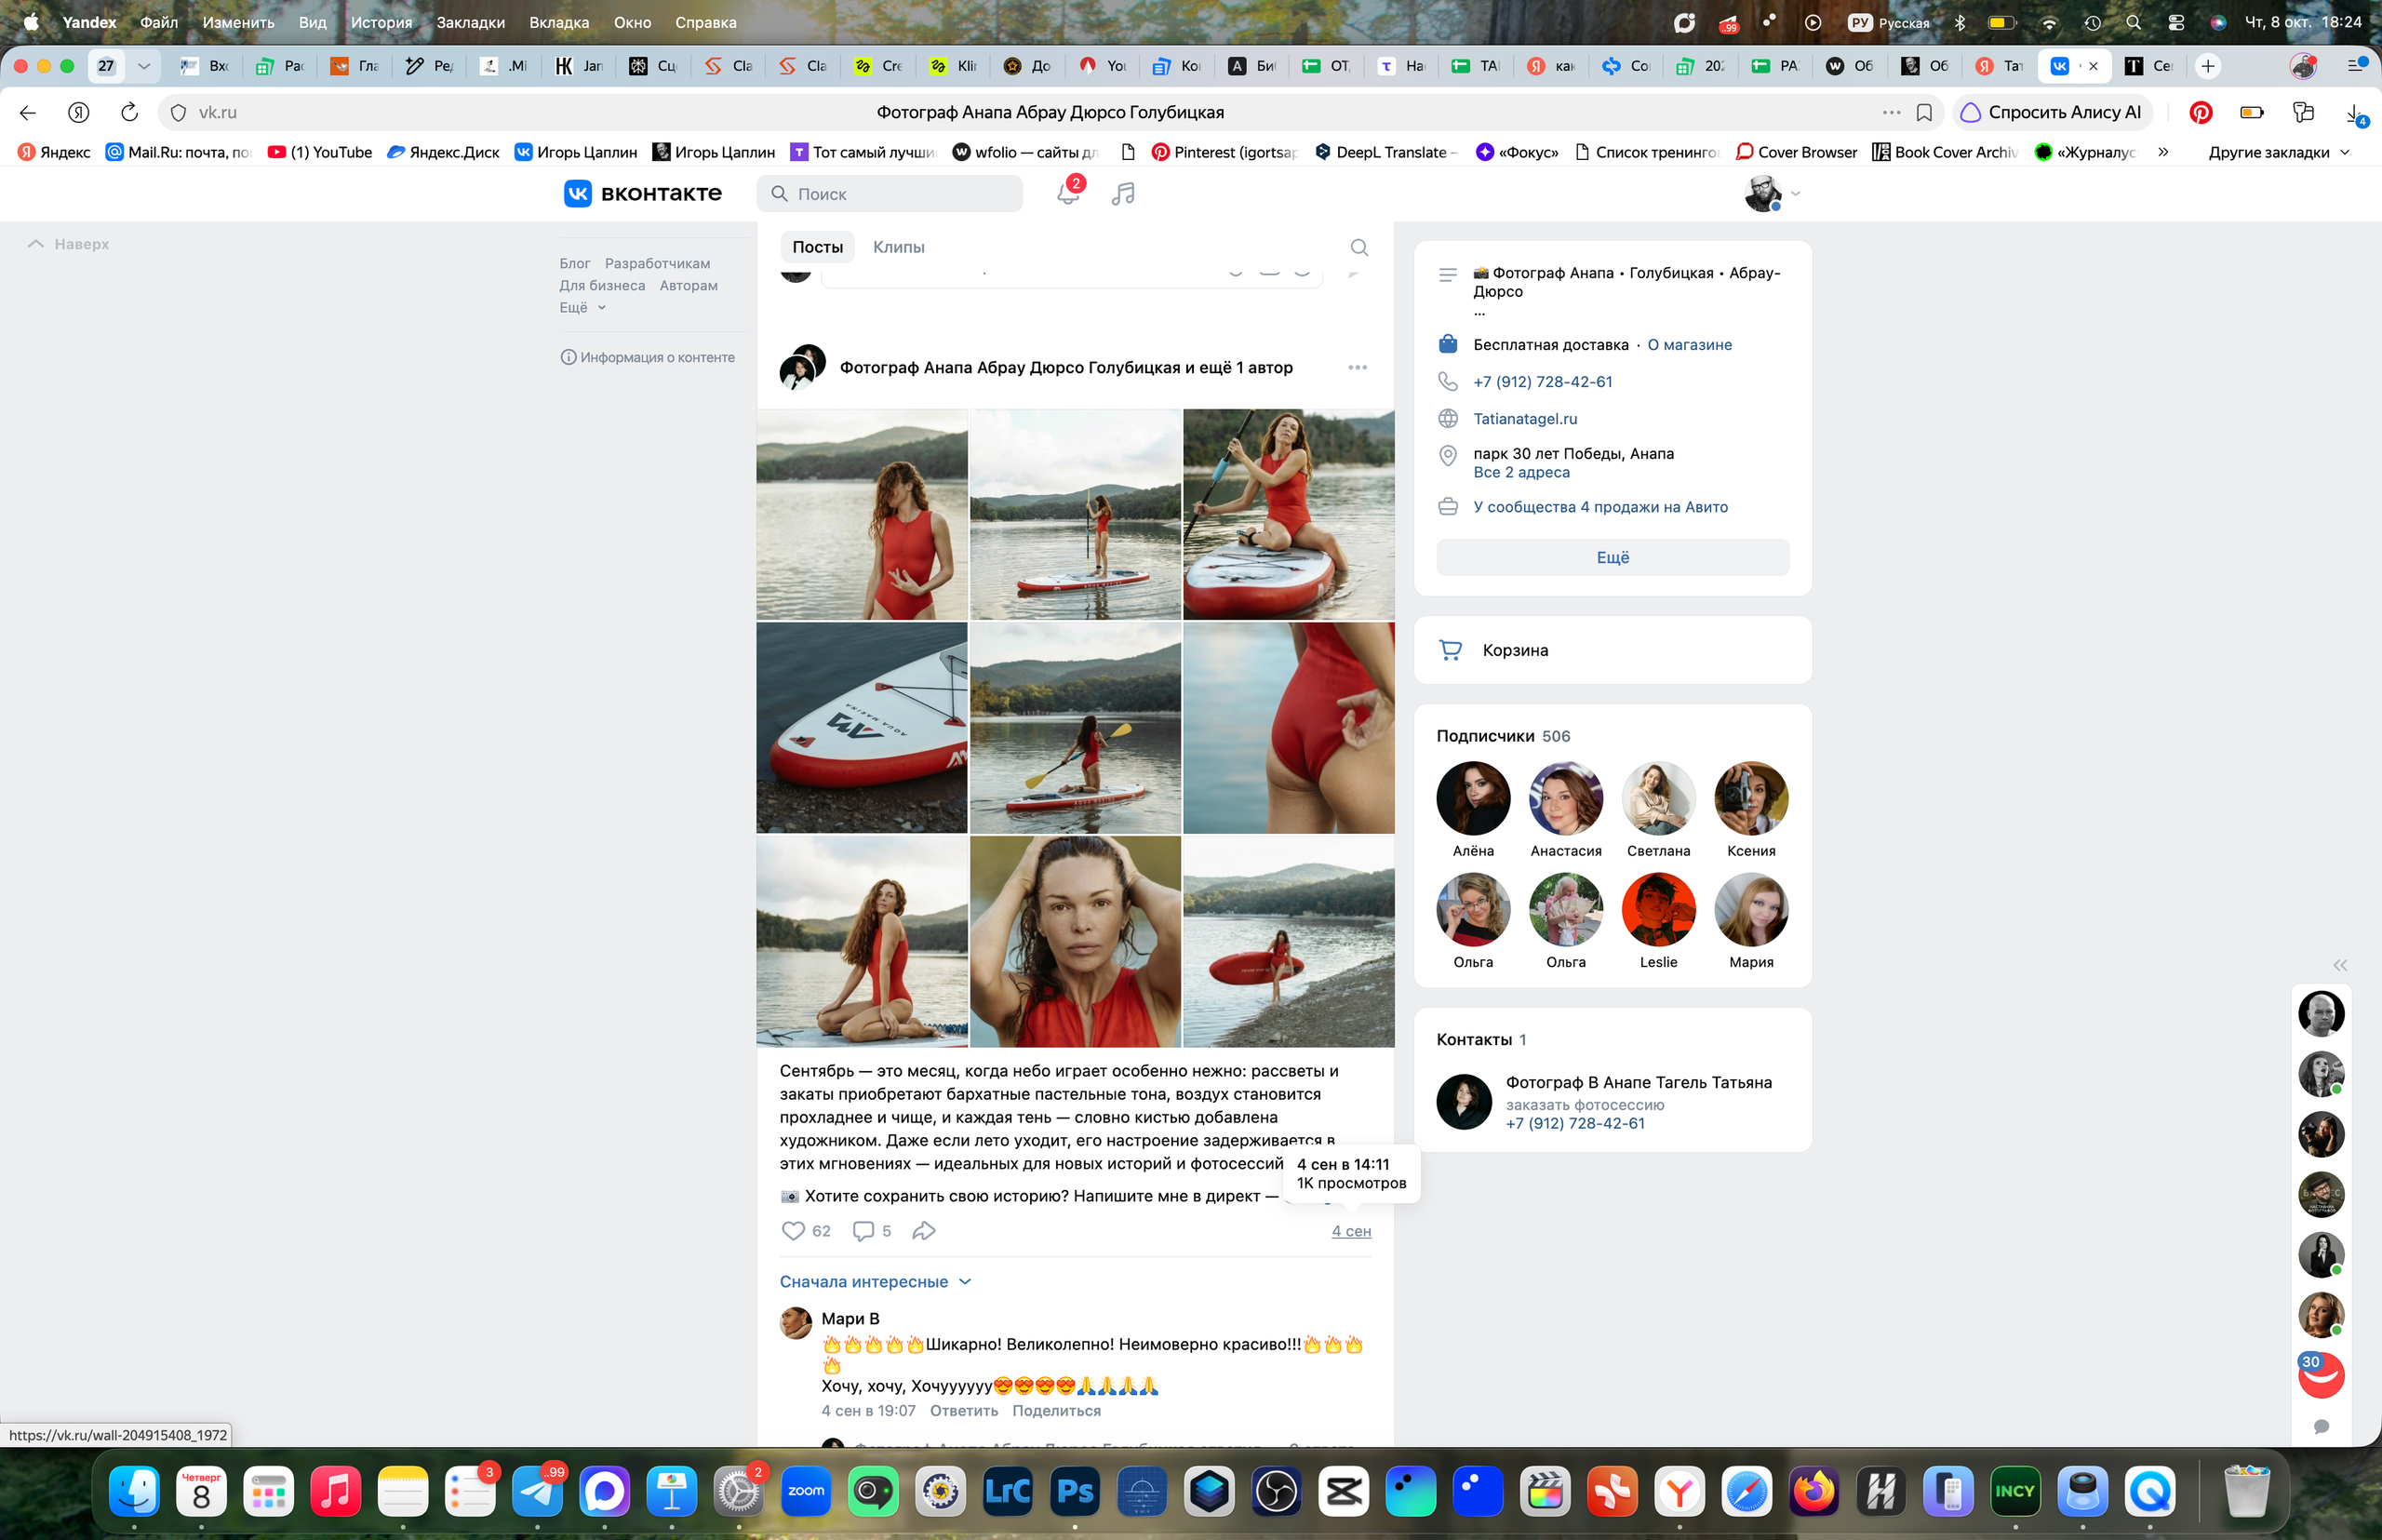The image size is (2382, 1540).
Task: Open Tatianatagel.ru website link
Action: pyautogui.click(x=1524, y=418)
